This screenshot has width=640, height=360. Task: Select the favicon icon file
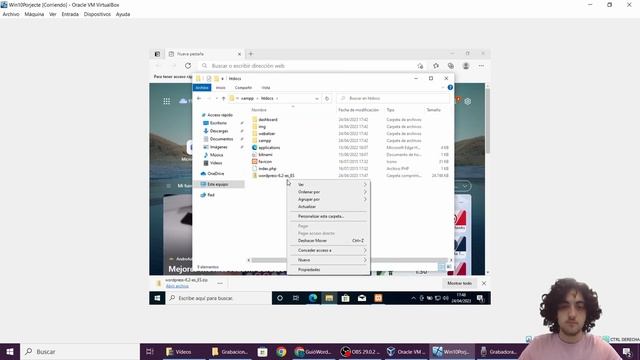pyautogui.click(x=265, y=161)
